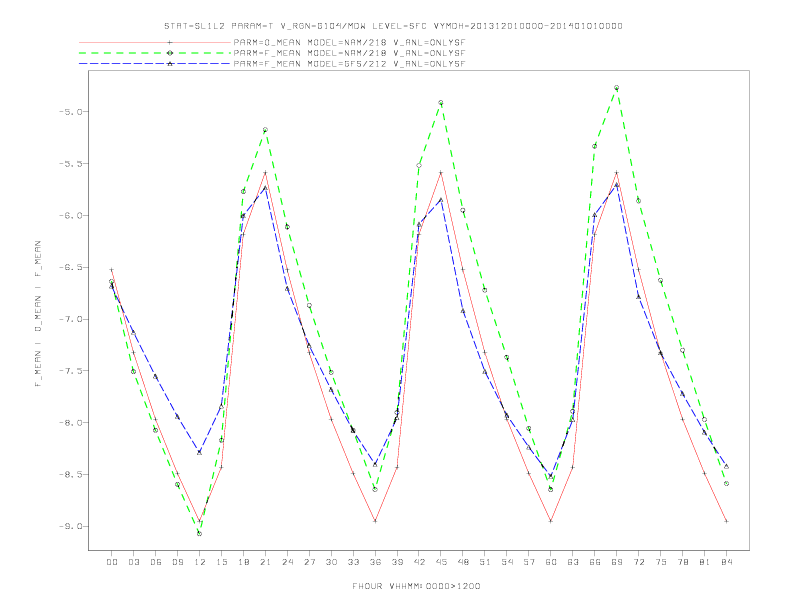The image size is (792, 612).
Task: Click the green circle marker at the hour 12 minimum
Action: pyautogui.click(x=200, y=534)
